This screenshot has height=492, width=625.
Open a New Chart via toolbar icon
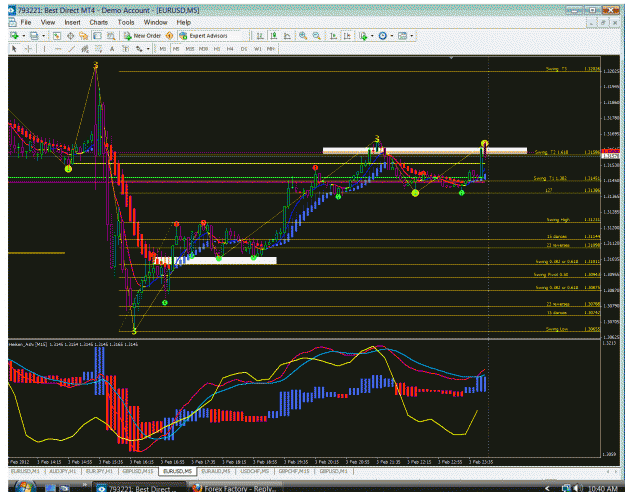coord(14,36)
